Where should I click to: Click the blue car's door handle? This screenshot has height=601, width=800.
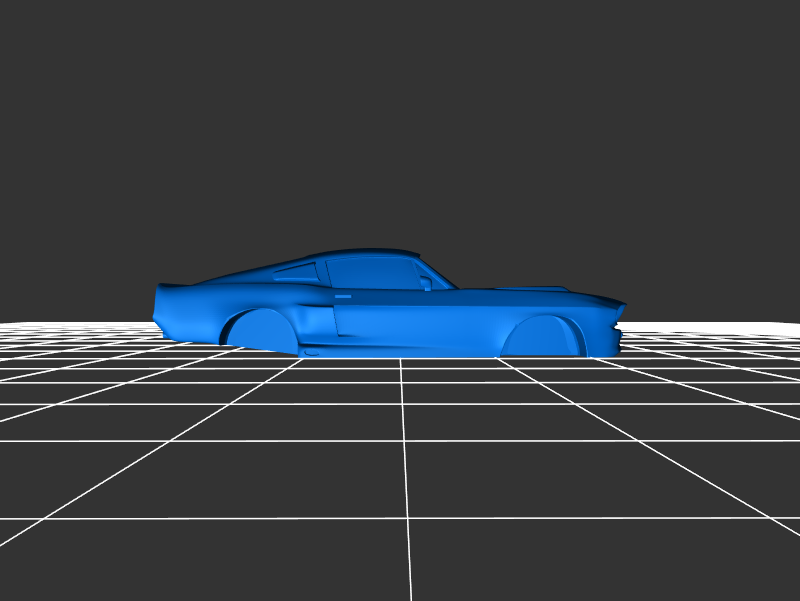pyautogui.click(x=343, y=297)
